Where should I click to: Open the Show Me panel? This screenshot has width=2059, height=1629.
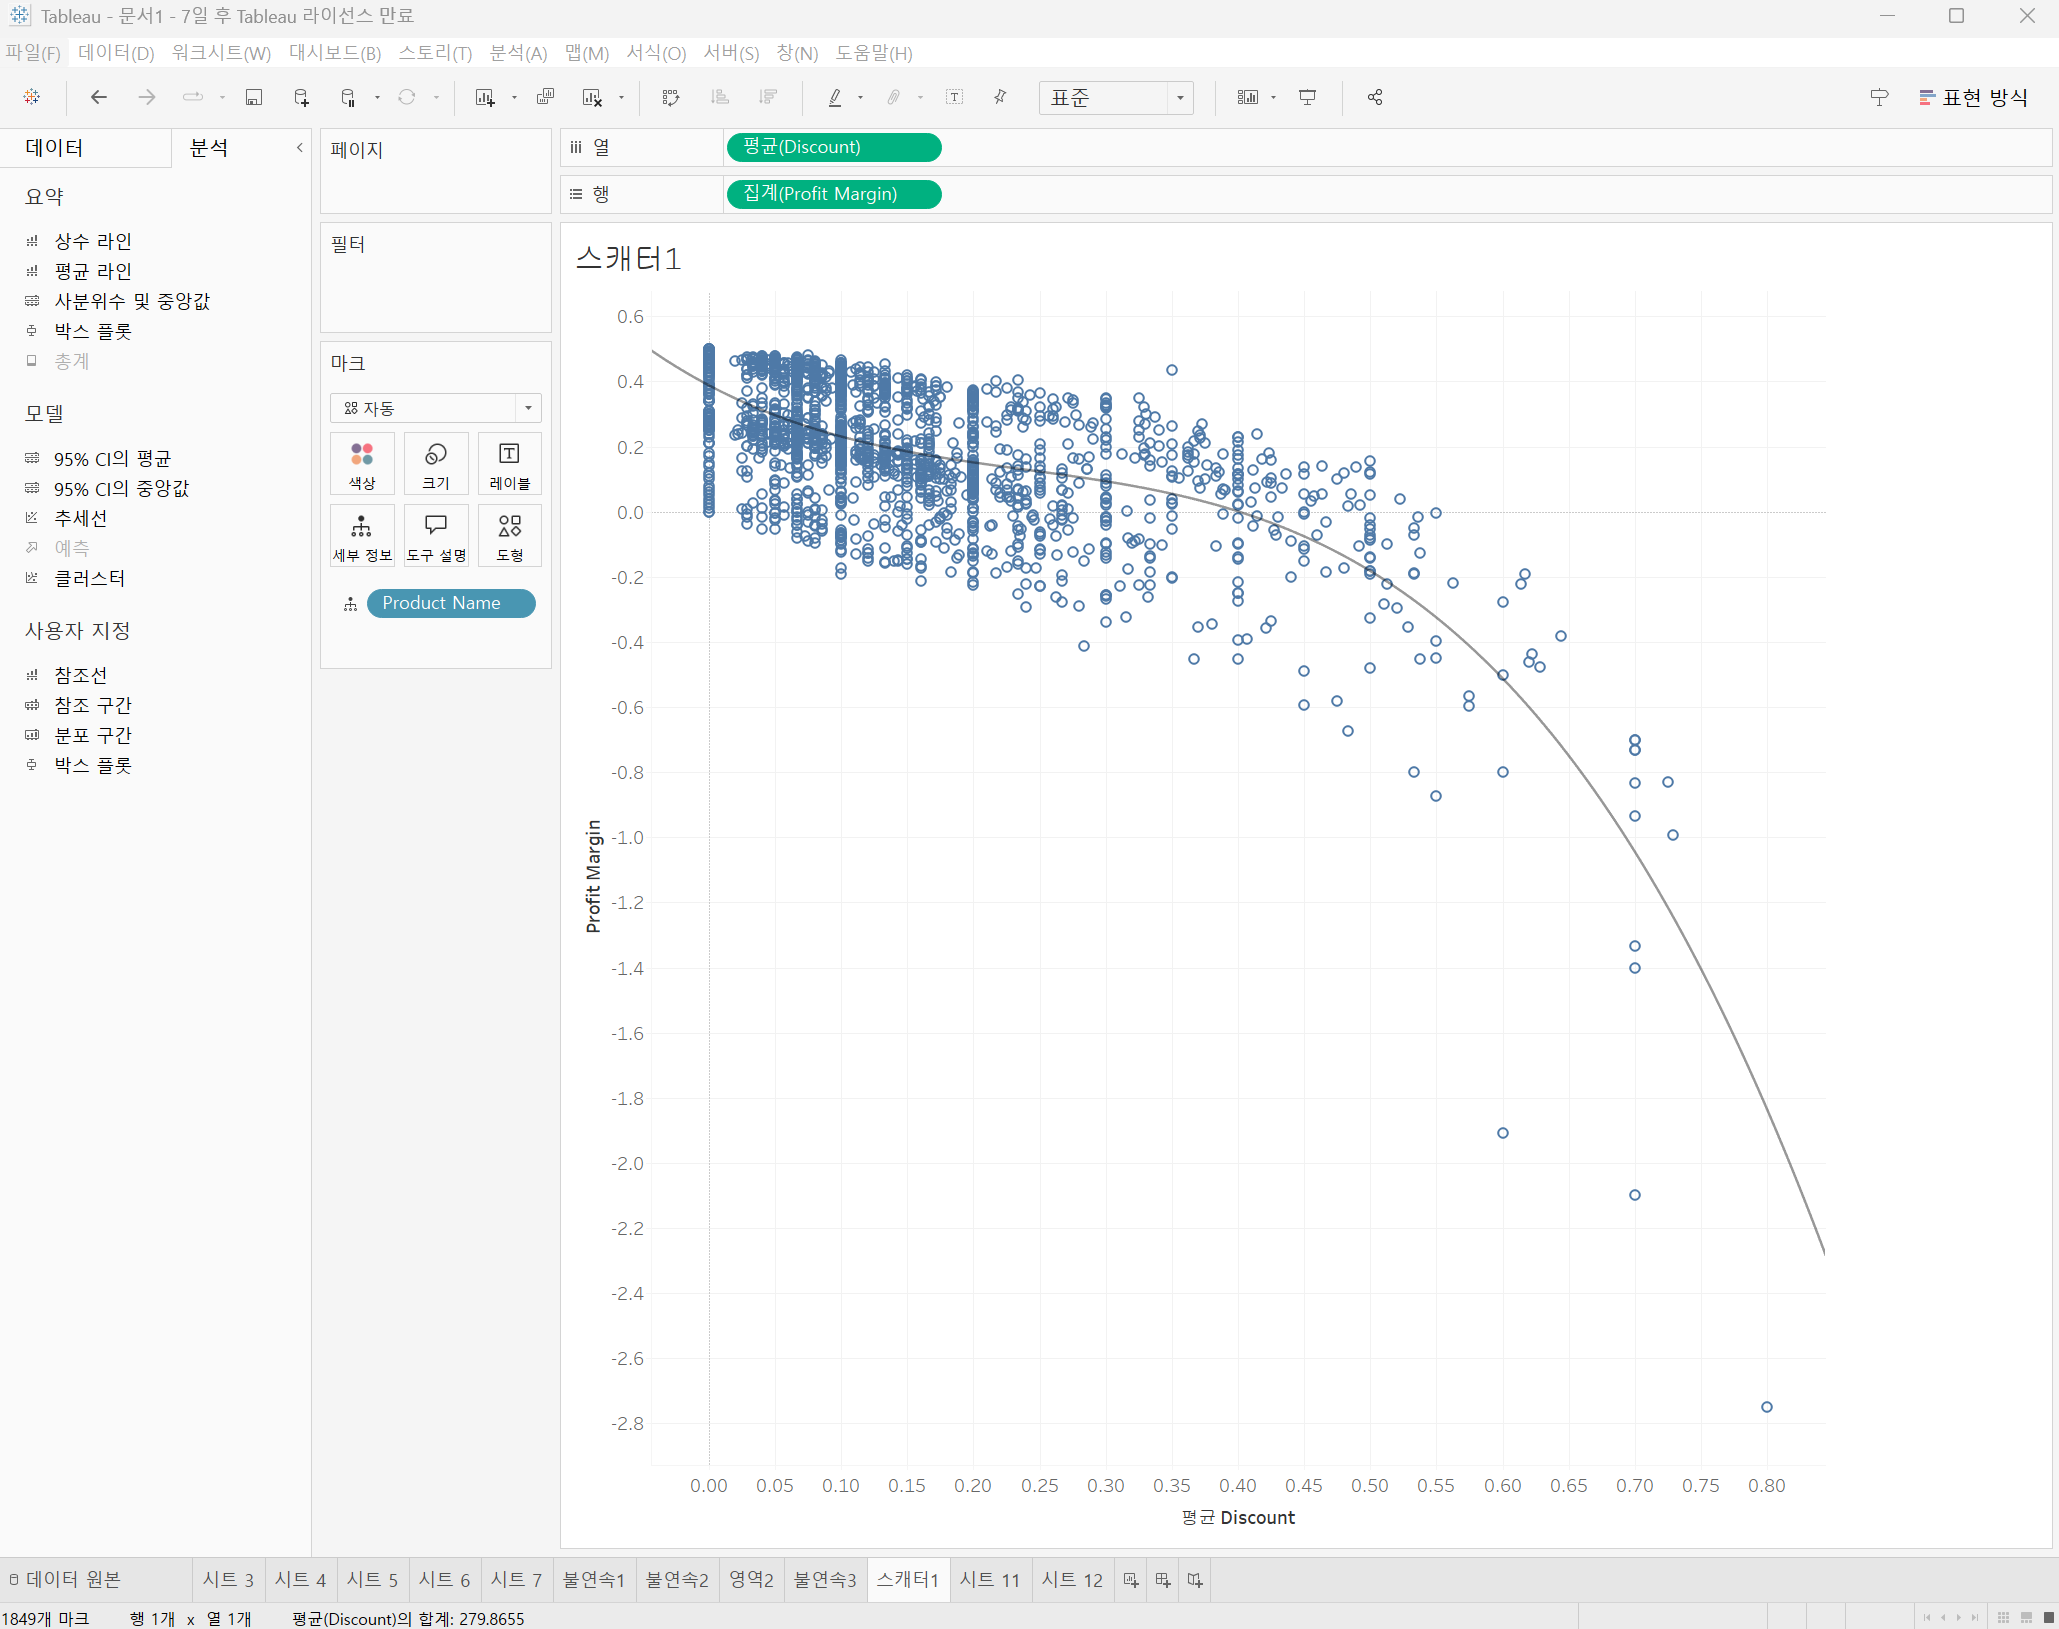[1972, 97]
